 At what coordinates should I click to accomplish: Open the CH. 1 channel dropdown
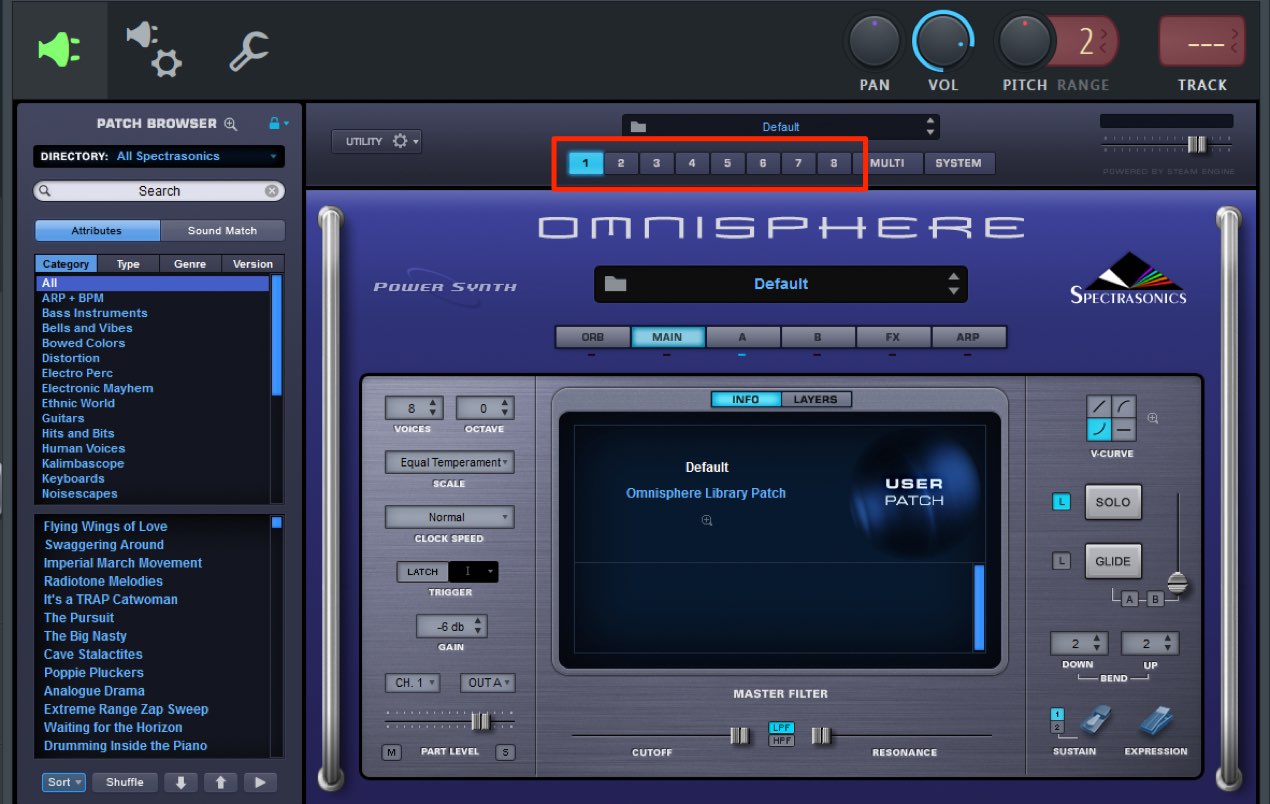pyautogui.click(x=412, y=683)
